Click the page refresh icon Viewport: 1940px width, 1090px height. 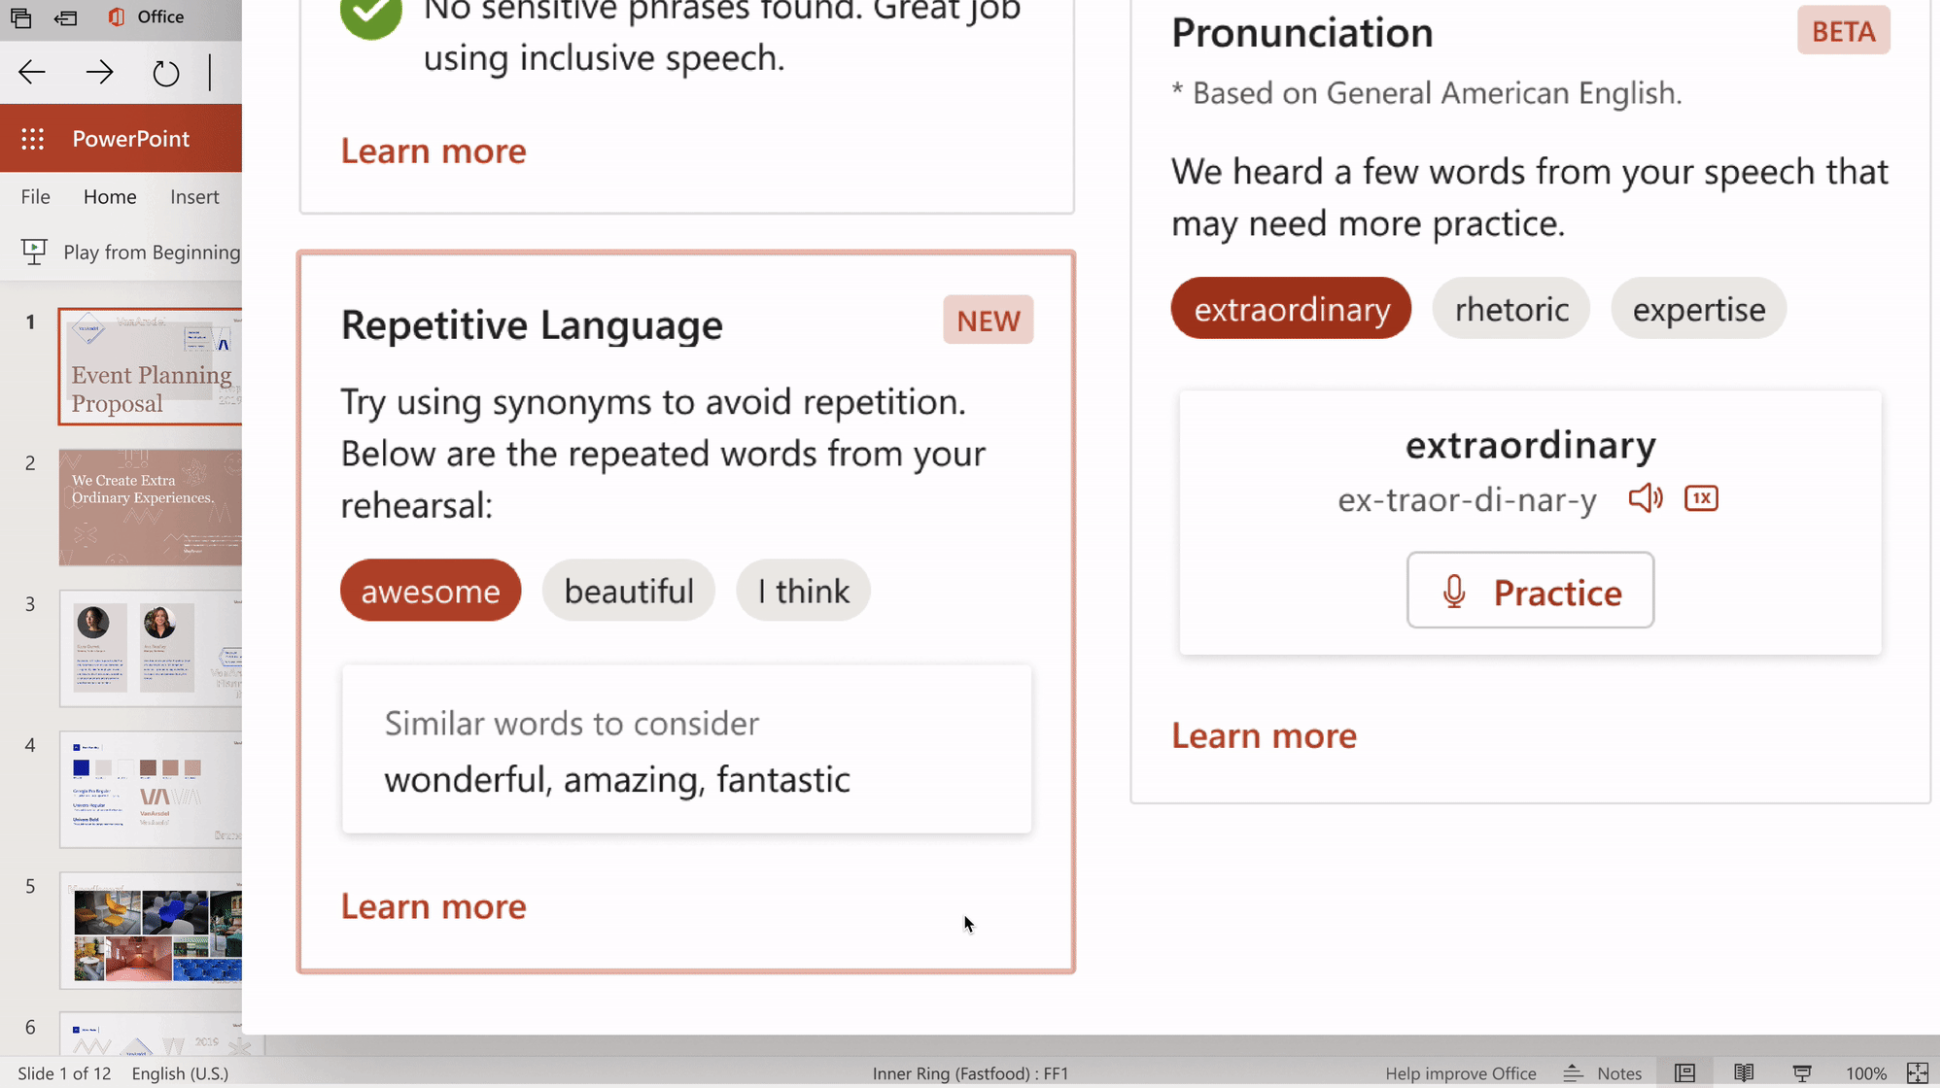pyautogui.click(x=166, y=73)
